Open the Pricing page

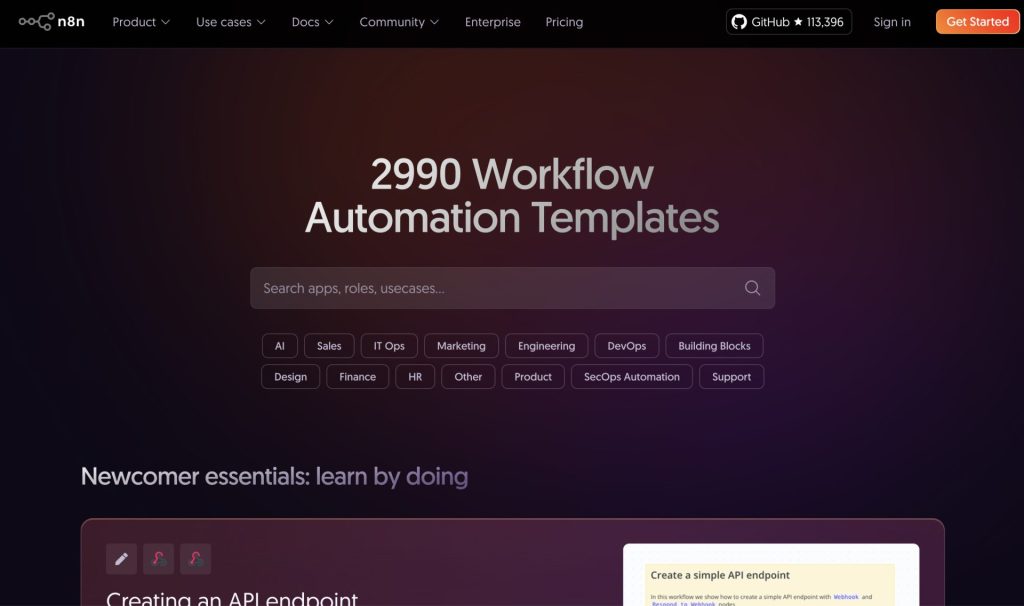pos(564,22)
